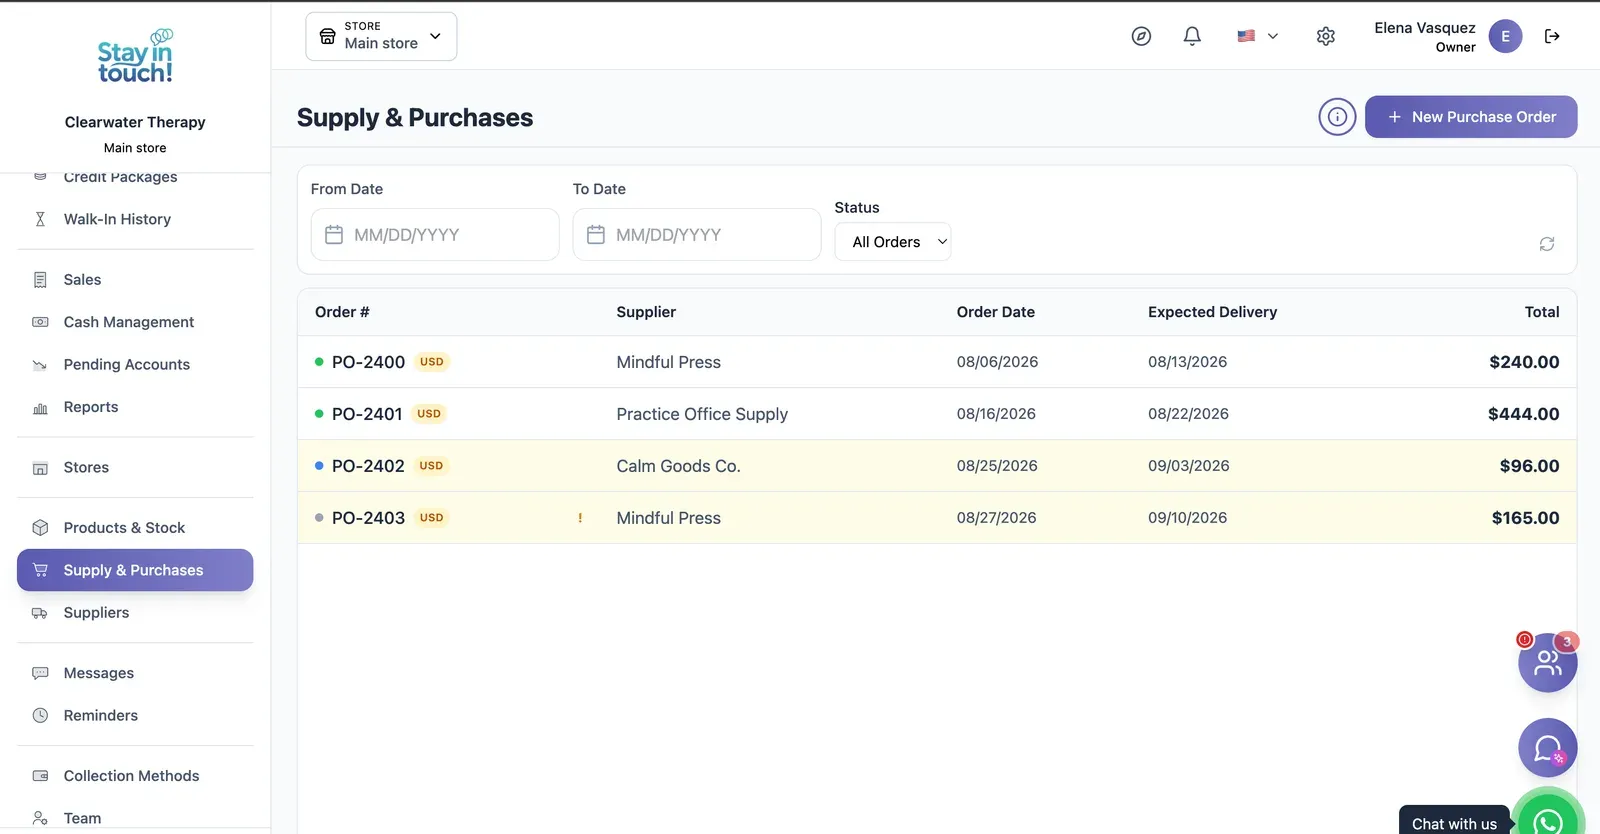Open the language flag dropdown
The width and height of the screenshot is (1600, 834).
tap(1258, 36)
